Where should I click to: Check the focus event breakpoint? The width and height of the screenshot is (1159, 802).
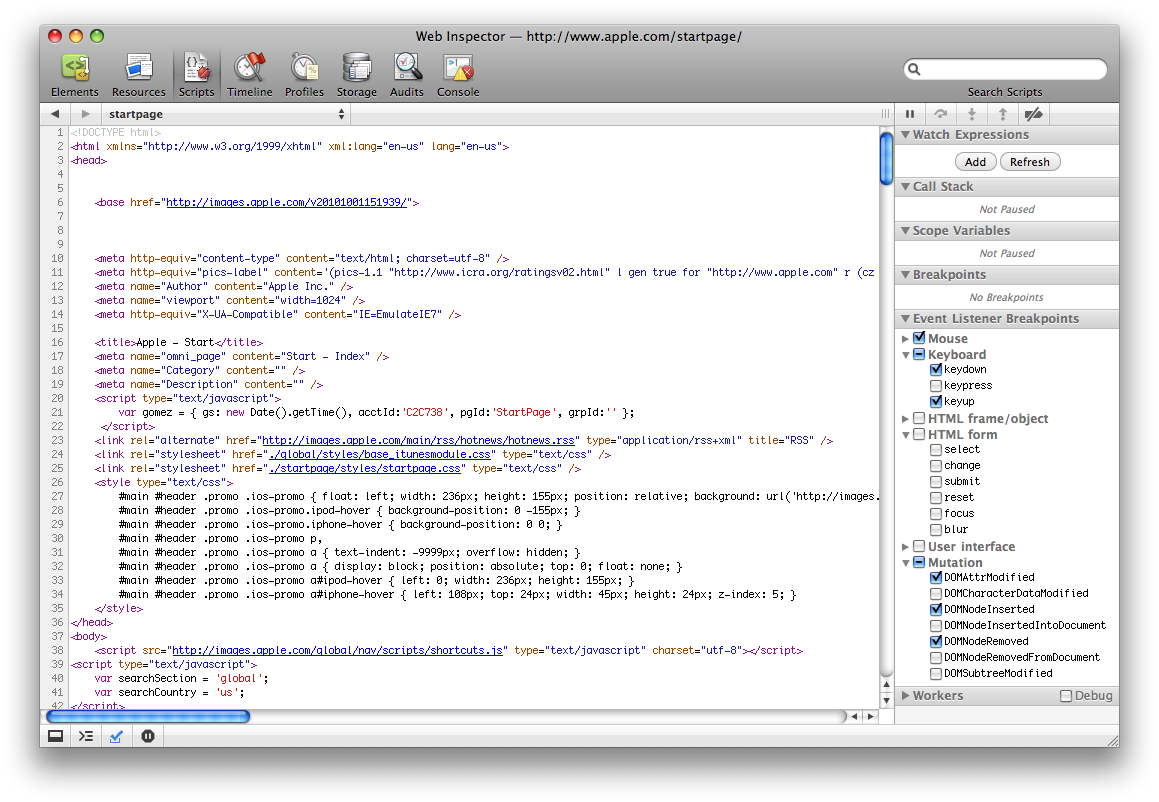(x=936, y=513)
